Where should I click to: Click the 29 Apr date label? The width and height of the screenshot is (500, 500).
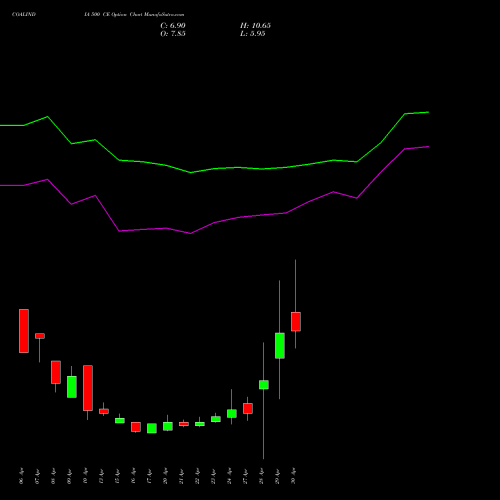click(278, 476)
